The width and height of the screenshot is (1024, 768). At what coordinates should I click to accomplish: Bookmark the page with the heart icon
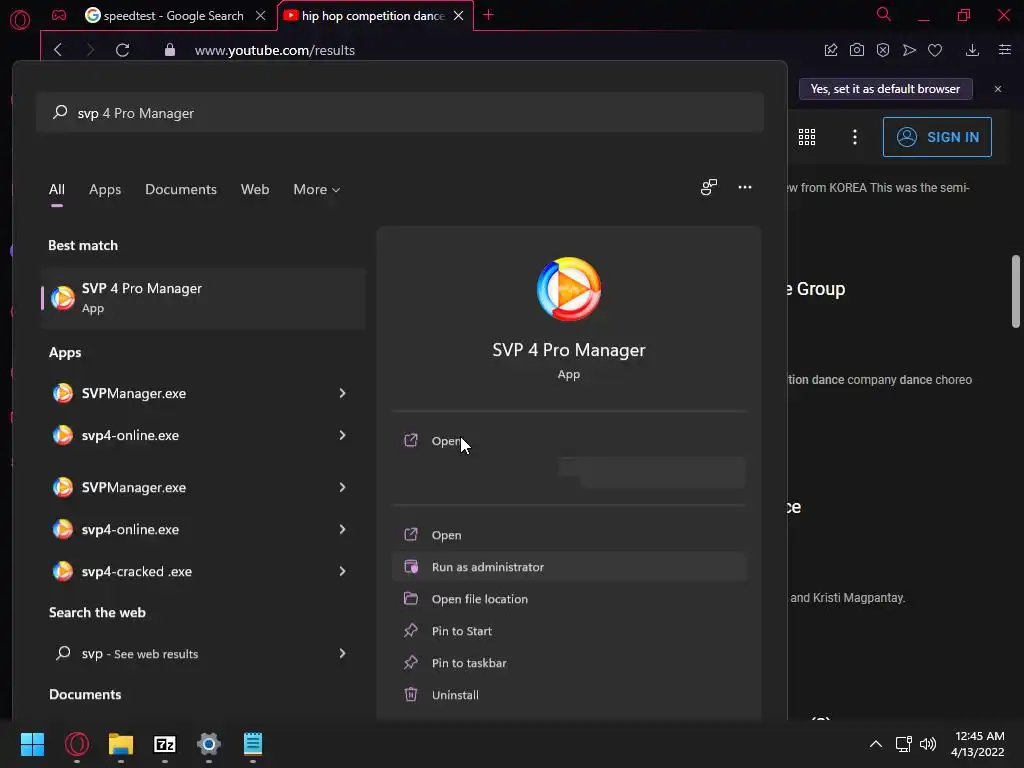point(935,50)
